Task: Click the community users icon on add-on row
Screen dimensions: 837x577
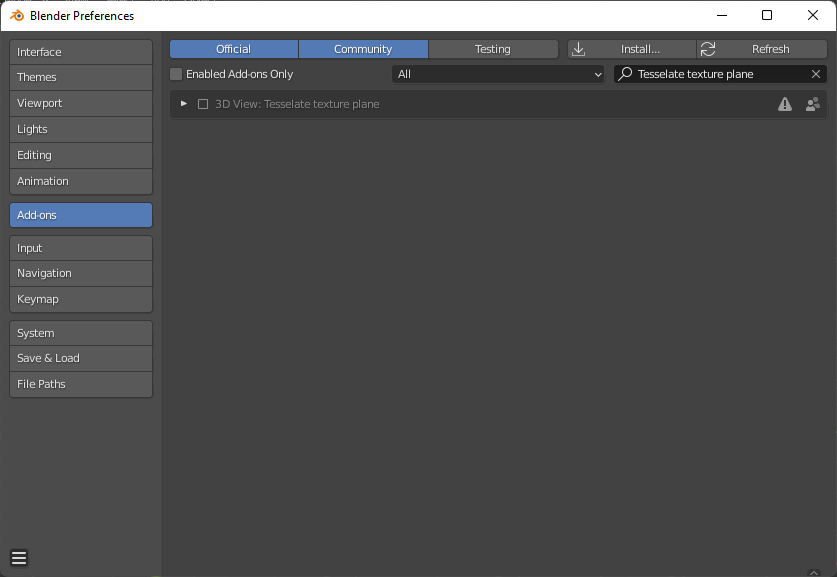Action: point(812,104)
